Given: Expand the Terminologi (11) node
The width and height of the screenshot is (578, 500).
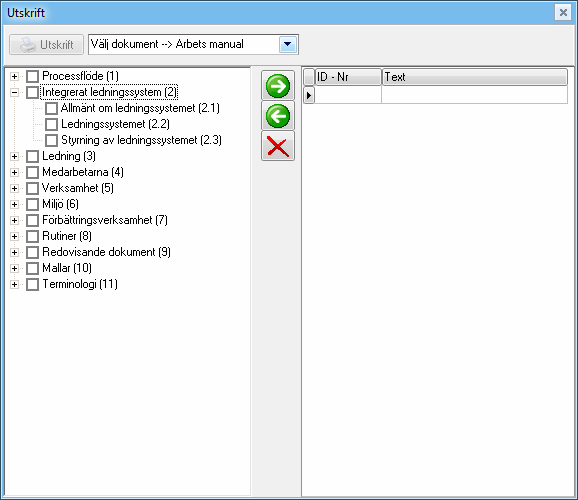Looking at the screenshot, I should (x=14, y=284).
